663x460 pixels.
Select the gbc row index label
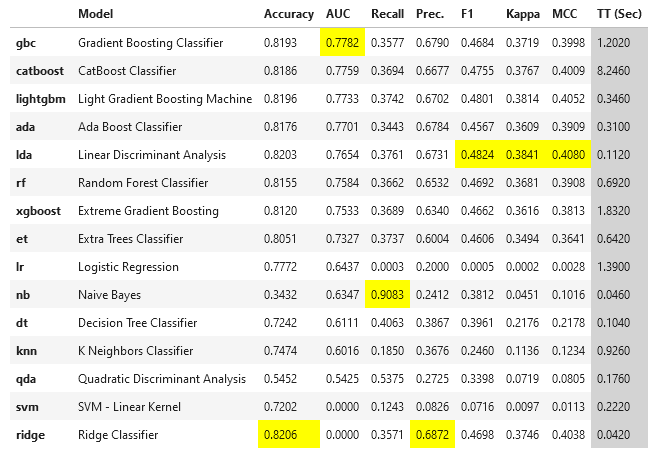tap(26, 43)
